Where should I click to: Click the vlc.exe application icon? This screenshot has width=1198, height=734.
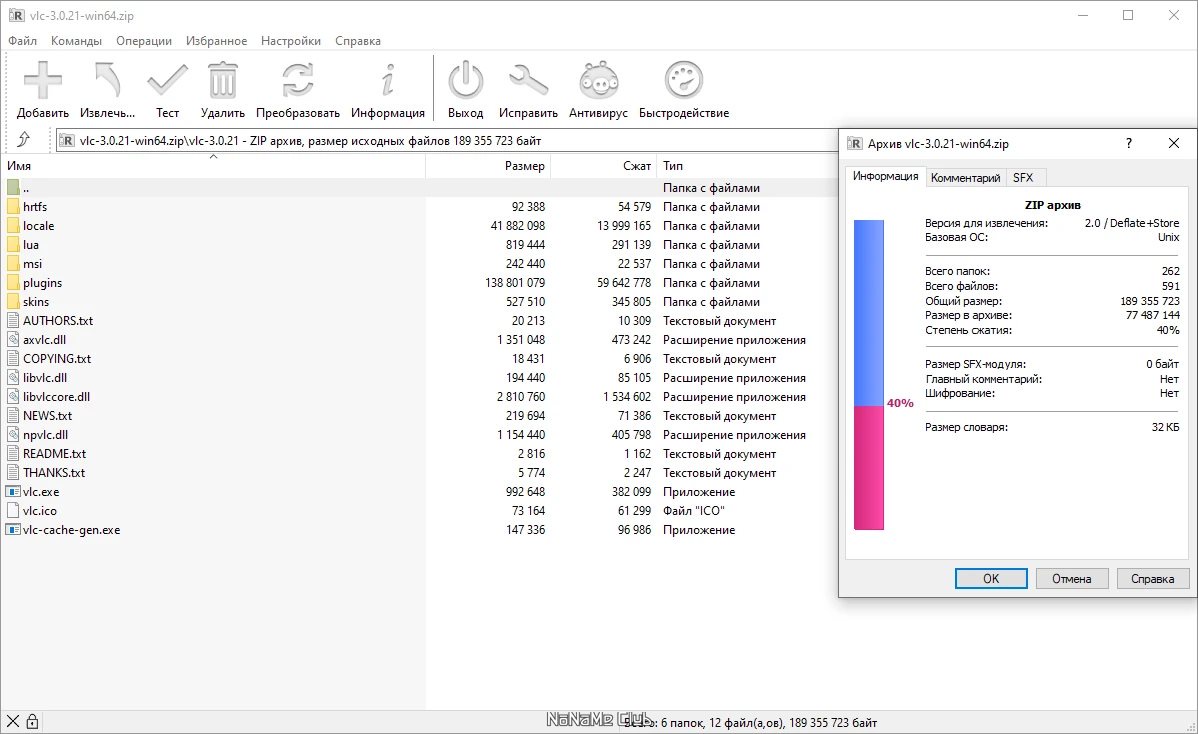click(13, 492)
